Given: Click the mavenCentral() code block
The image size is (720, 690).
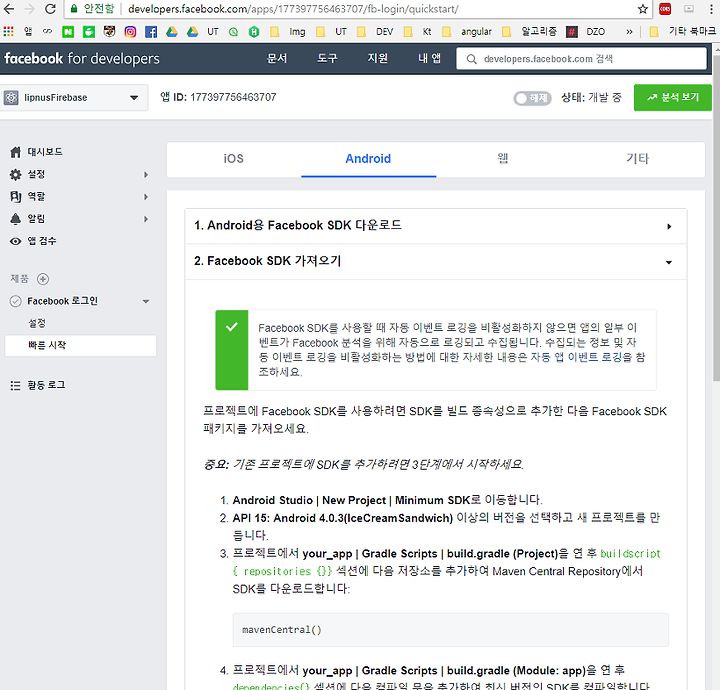Looking at the screenshot, I should tap(450, 629).
